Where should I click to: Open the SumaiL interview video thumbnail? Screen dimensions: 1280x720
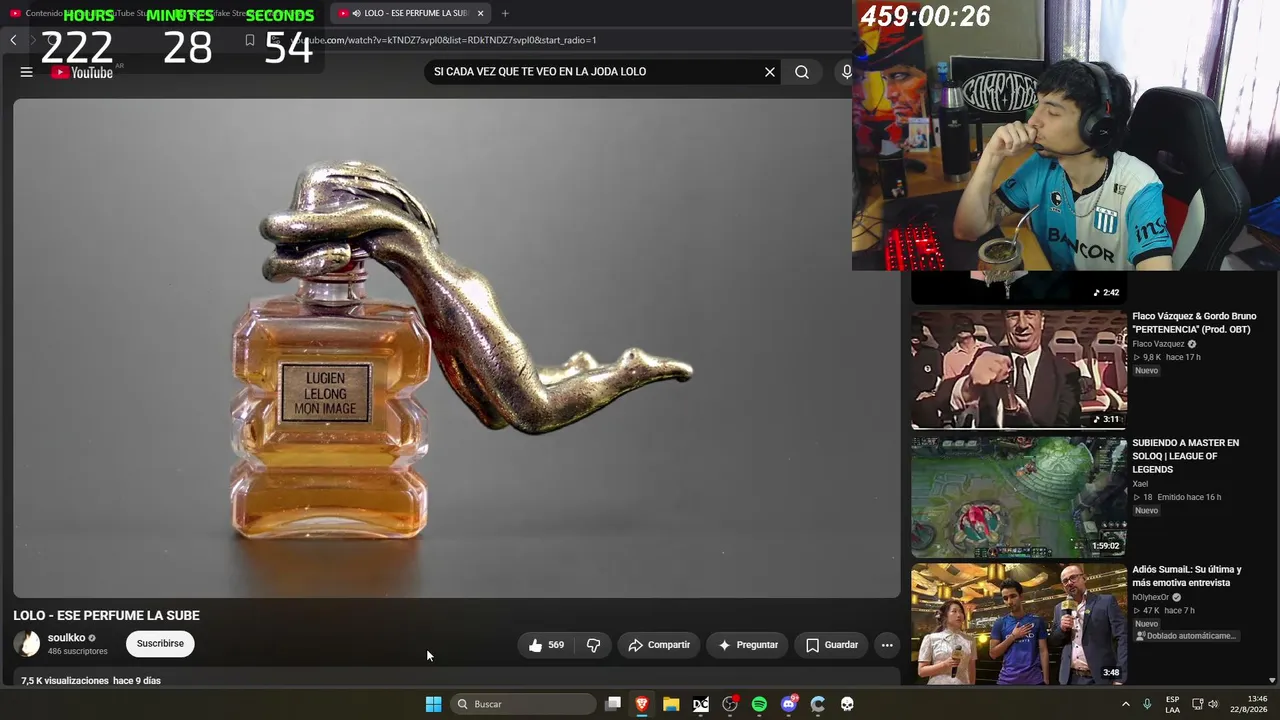(1019, 624)
